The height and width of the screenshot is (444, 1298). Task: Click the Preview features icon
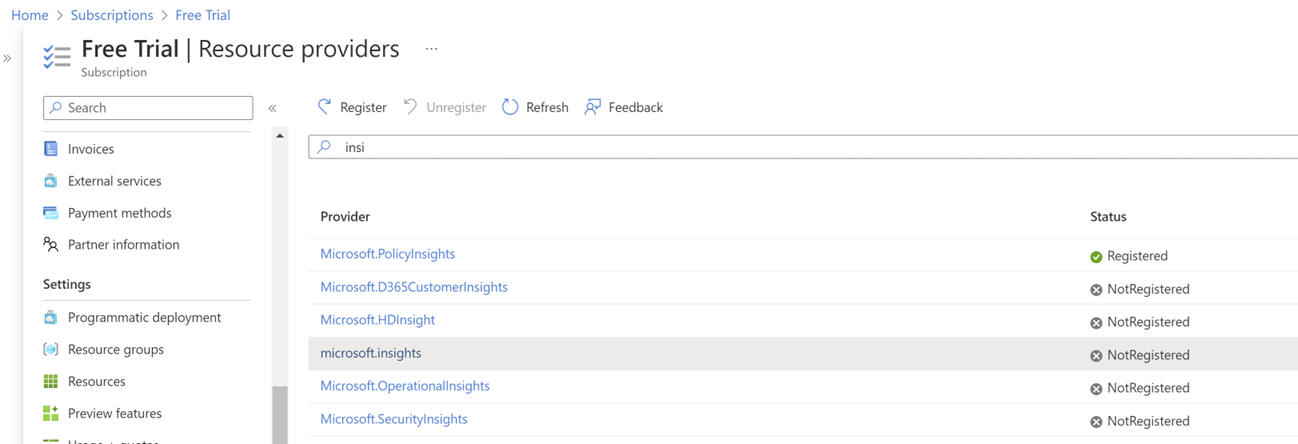pyautogui.click(x=51, y=413)
